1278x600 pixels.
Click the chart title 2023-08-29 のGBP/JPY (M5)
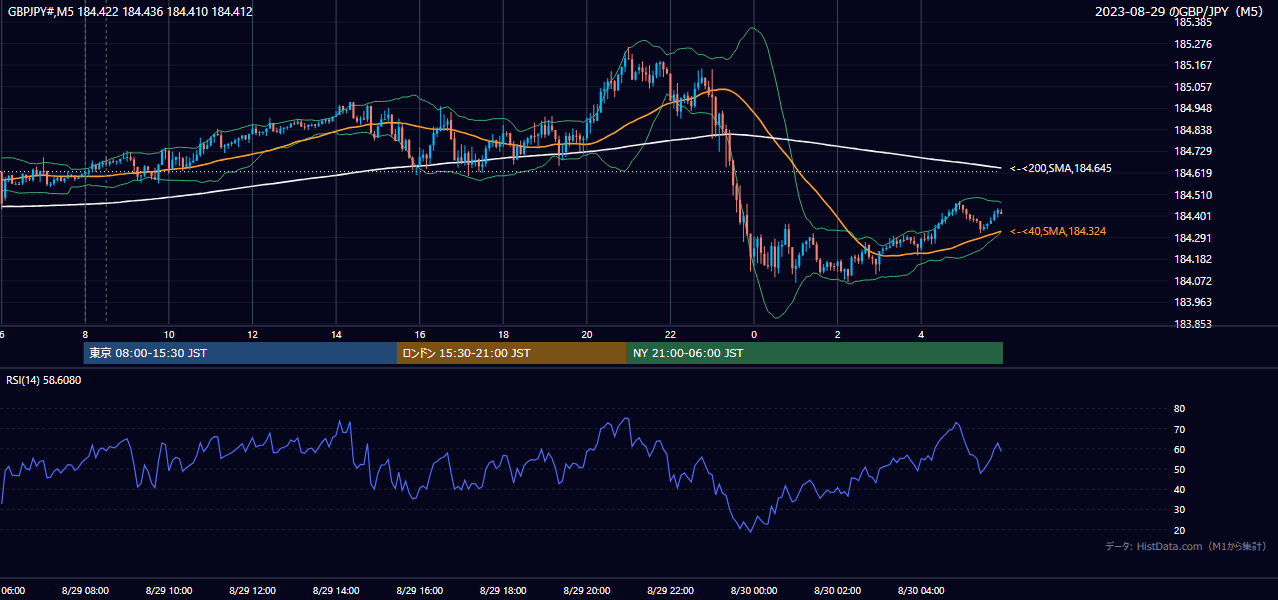(1181, 12)
